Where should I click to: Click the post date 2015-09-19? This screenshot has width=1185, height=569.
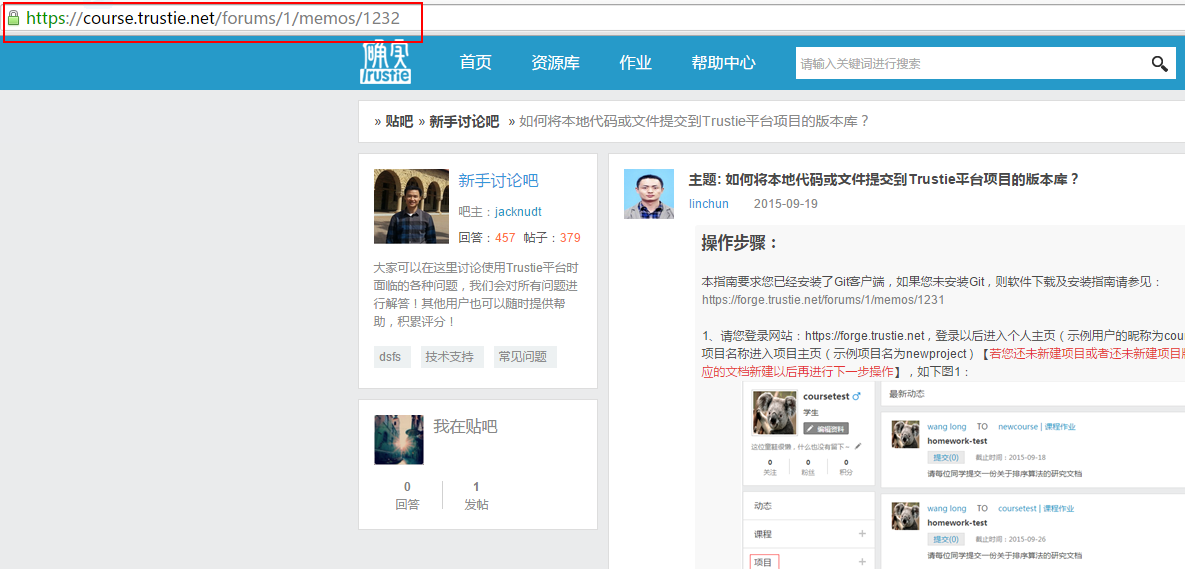786,204
